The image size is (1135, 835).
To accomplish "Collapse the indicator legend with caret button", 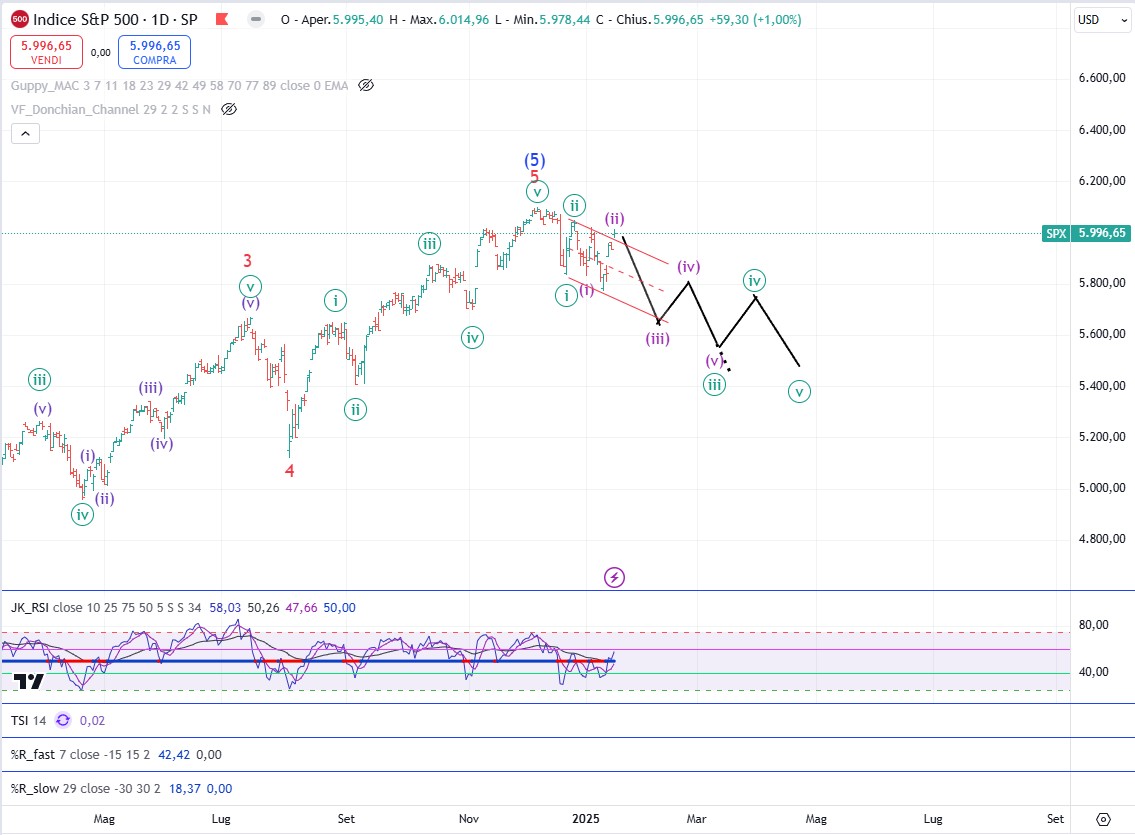I will tap(25, 134).
